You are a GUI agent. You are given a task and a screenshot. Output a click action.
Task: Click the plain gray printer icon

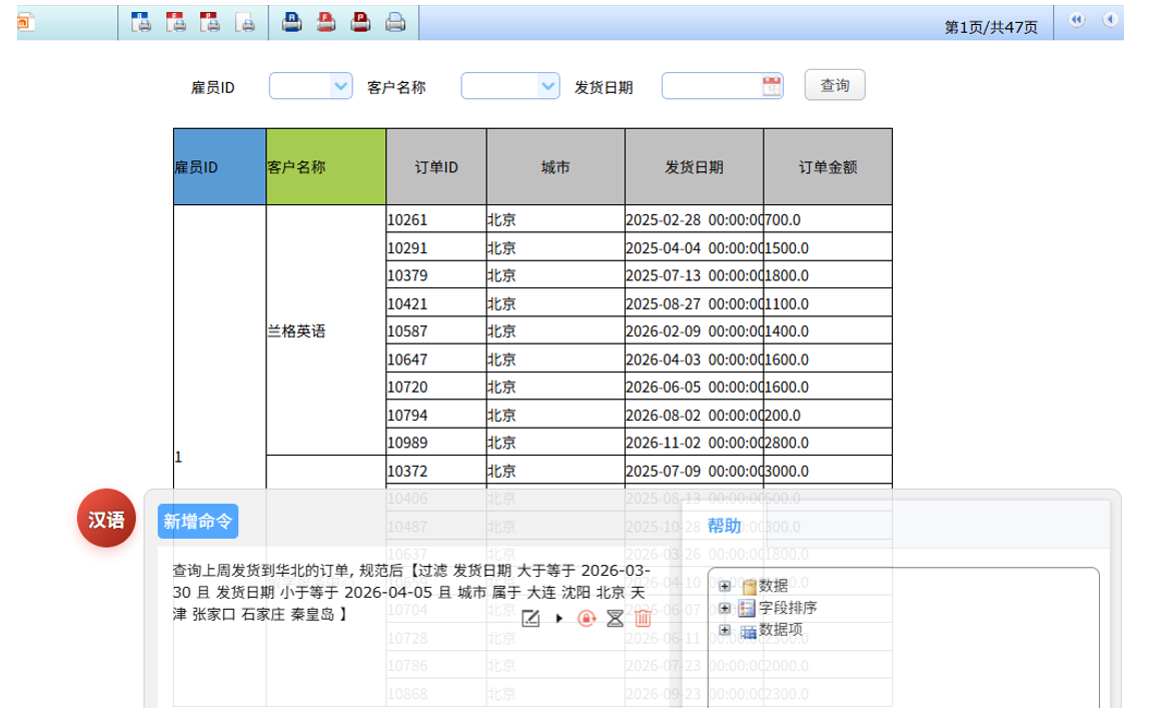[x=395, y=23]
